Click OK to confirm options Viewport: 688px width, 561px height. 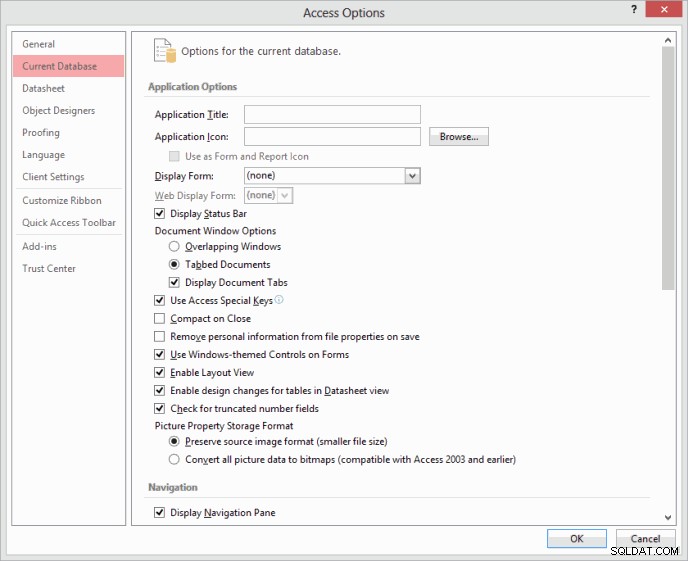tap(577, 538)
